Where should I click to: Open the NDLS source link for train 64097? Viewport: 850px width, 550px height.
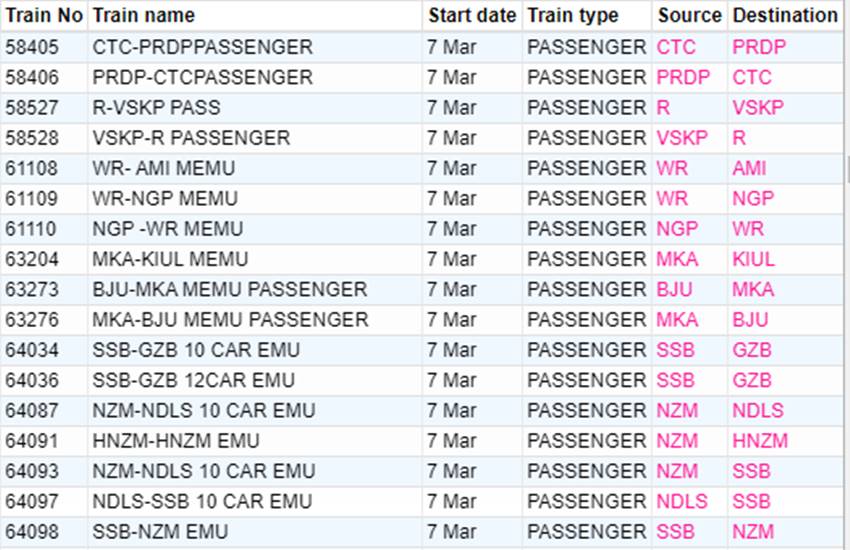tap(682, 502)
